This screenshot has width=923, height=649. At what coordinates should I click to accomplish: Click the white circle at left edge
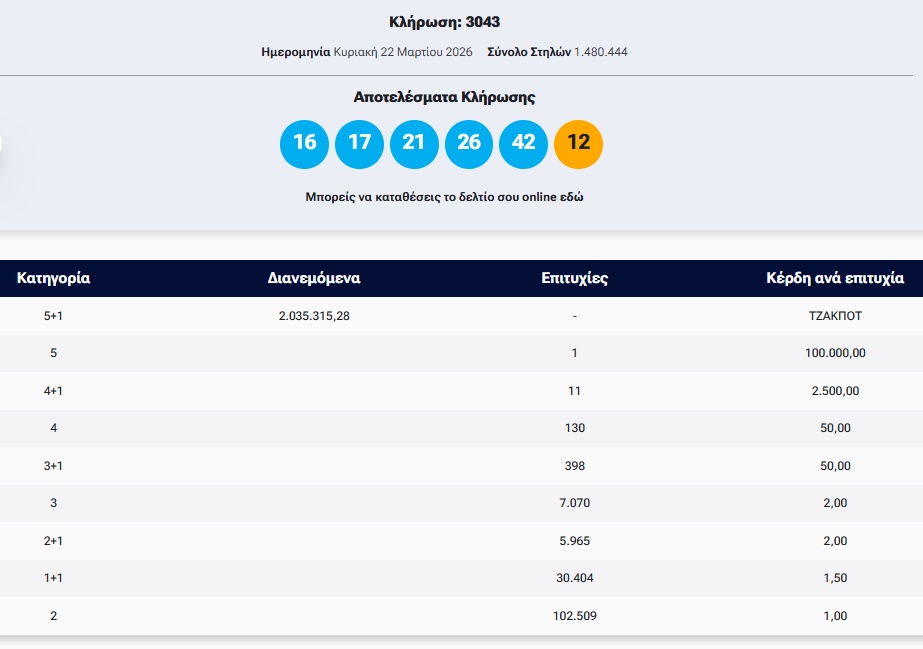[2, 144]
